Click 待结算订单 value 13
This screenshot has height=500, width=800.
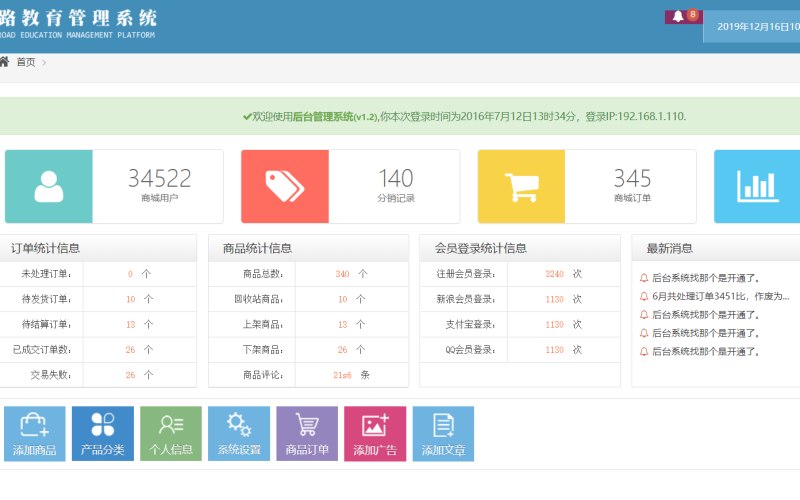point(131,324)
